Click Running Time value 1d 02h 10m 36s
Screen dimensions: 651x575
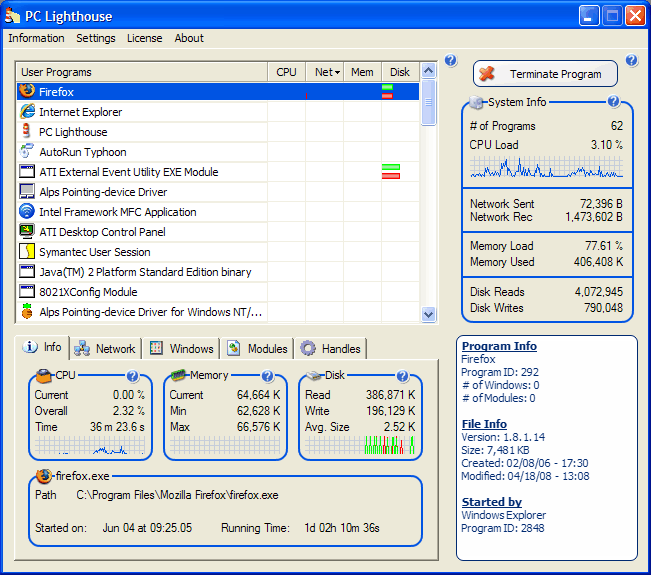[x=342, y=528]
